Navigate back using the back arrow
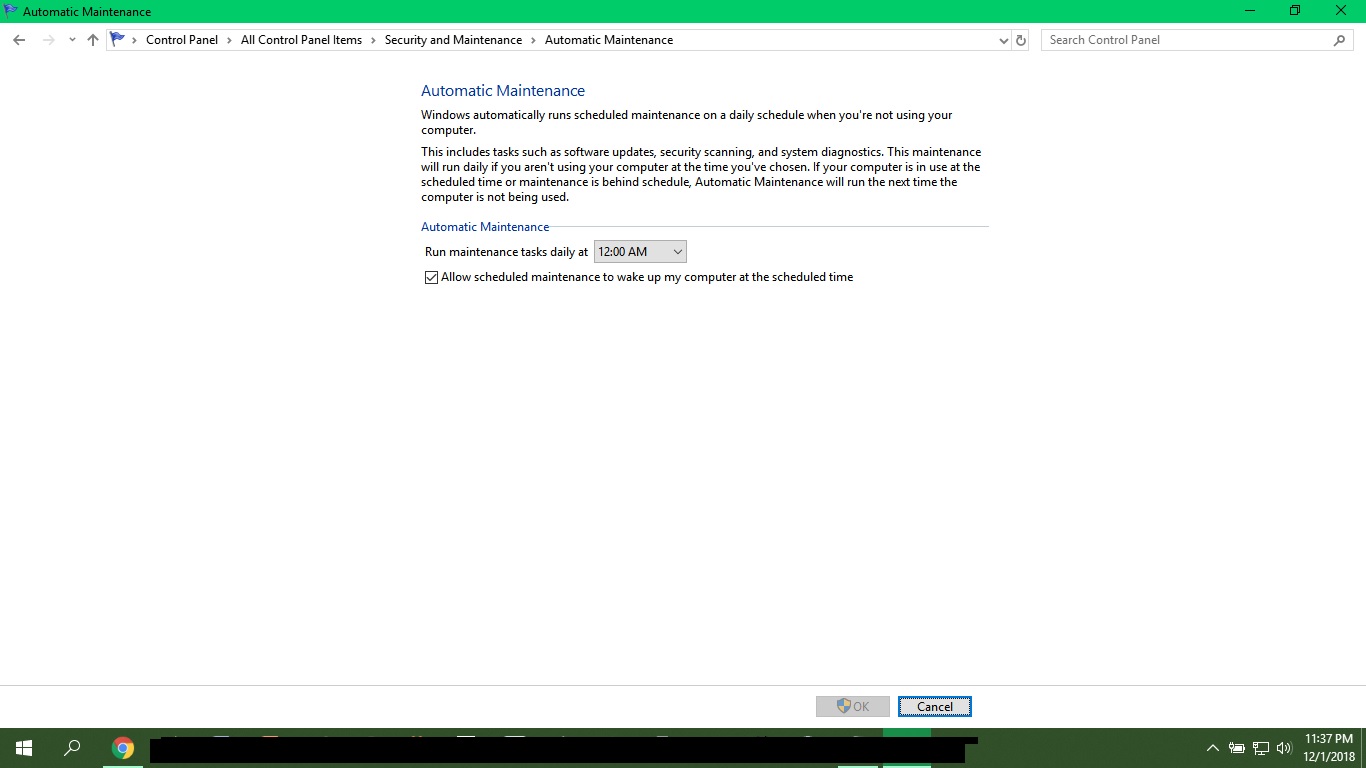 (x=18, y=39)
